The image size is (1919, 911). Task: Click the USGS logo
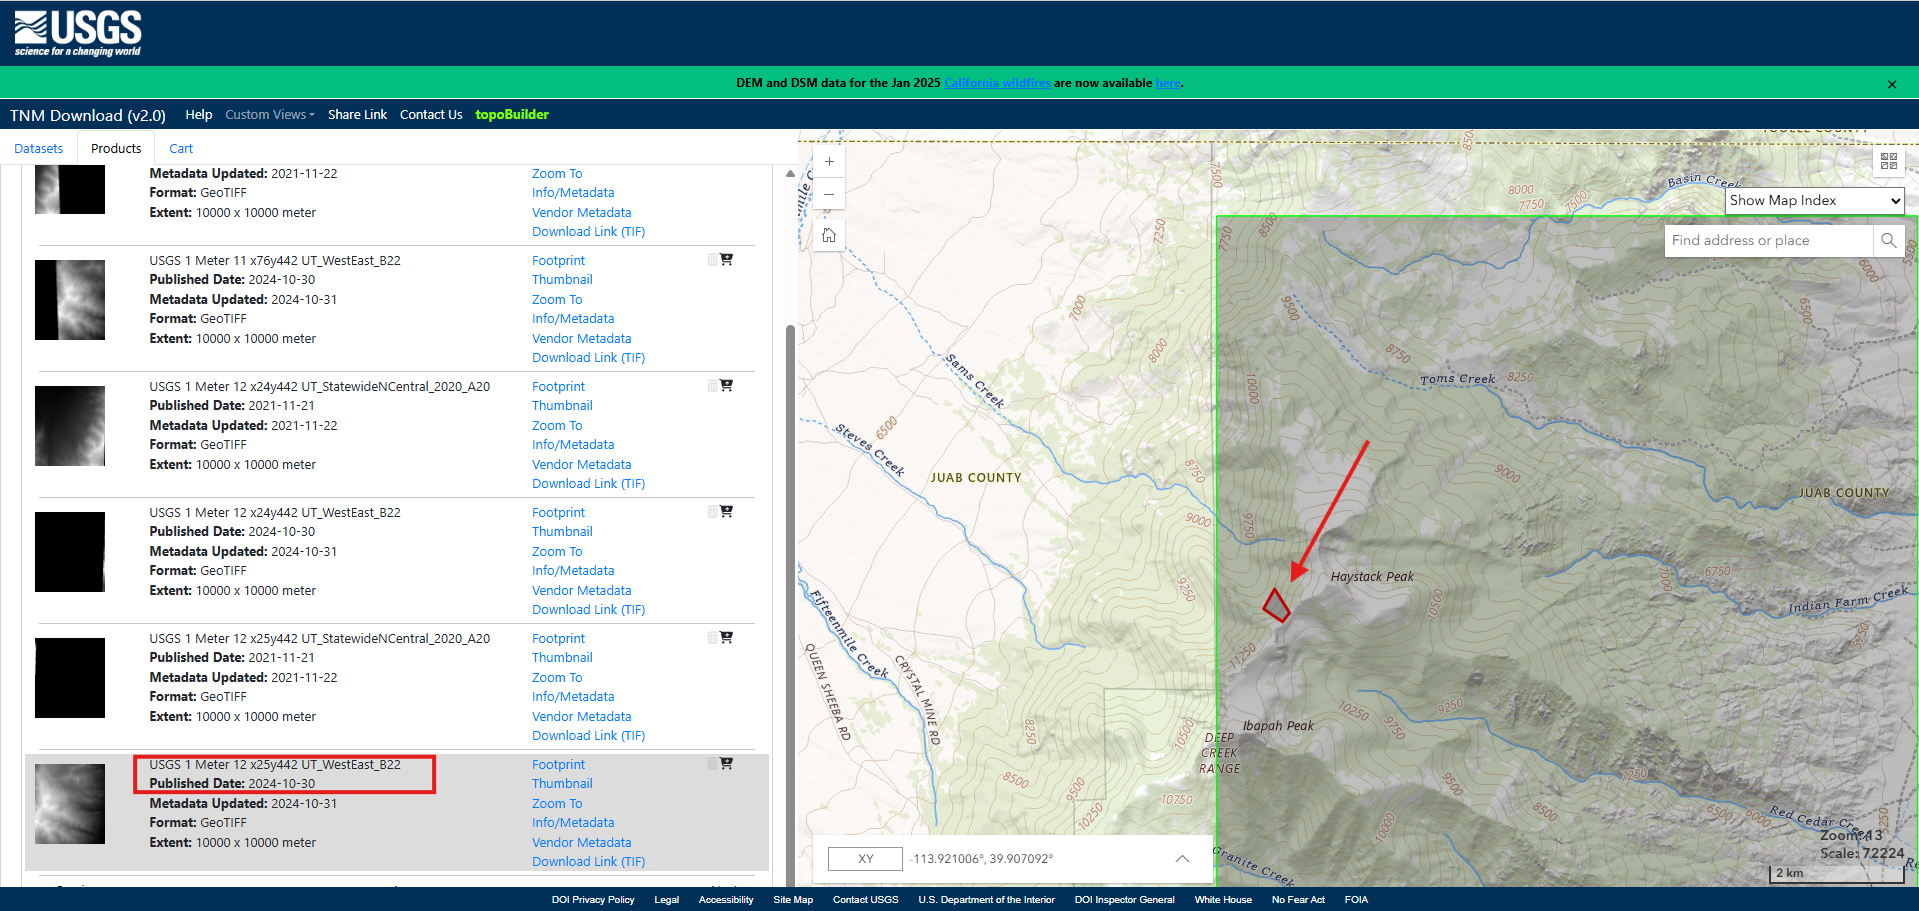pyautogui.click(x=78, y=33)
